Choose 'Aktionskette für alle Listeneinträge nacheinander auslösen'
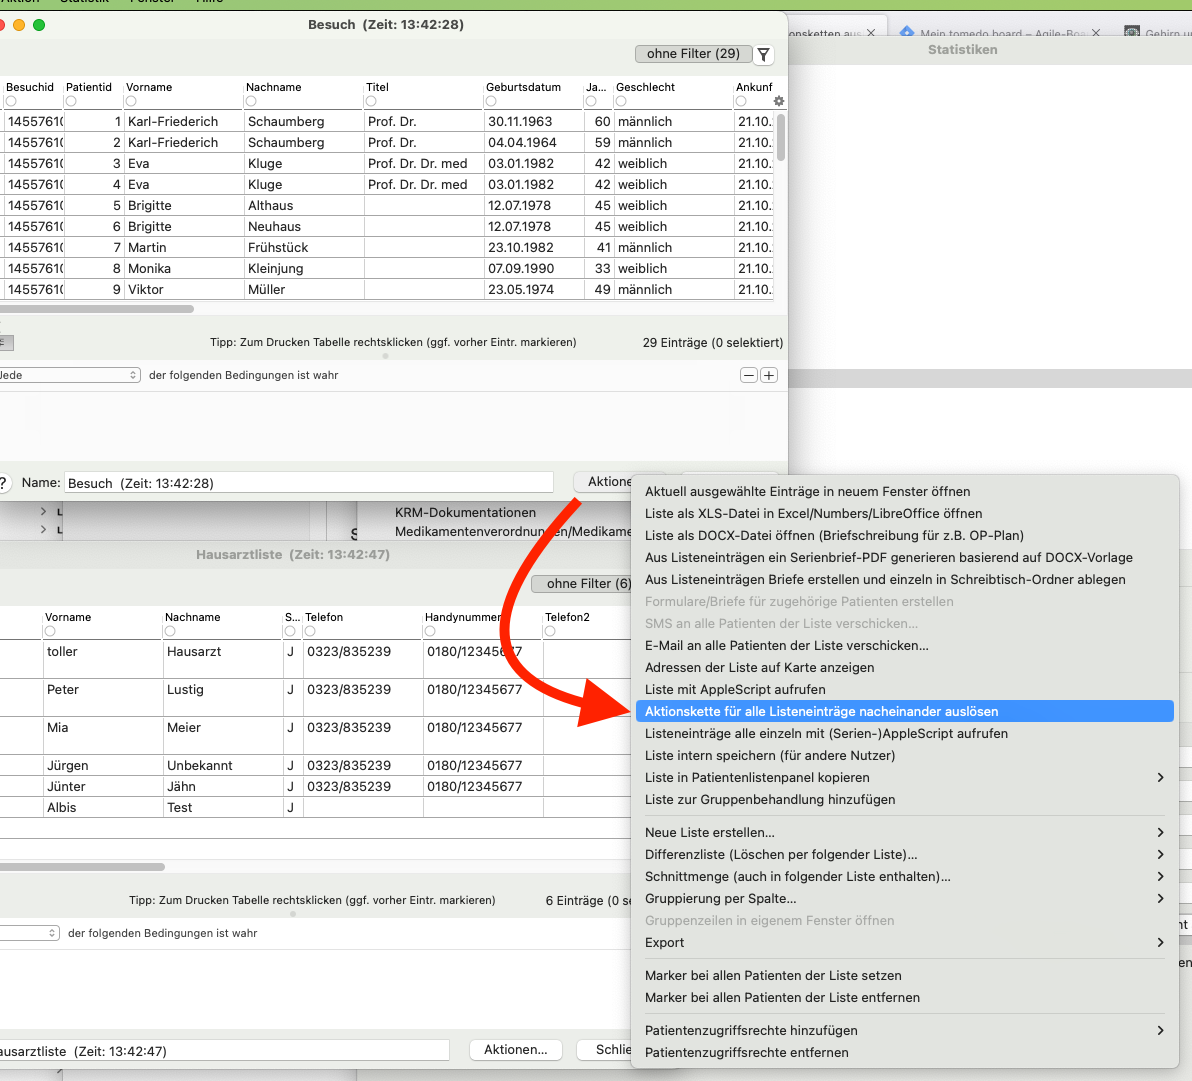 tap(904, 712)
